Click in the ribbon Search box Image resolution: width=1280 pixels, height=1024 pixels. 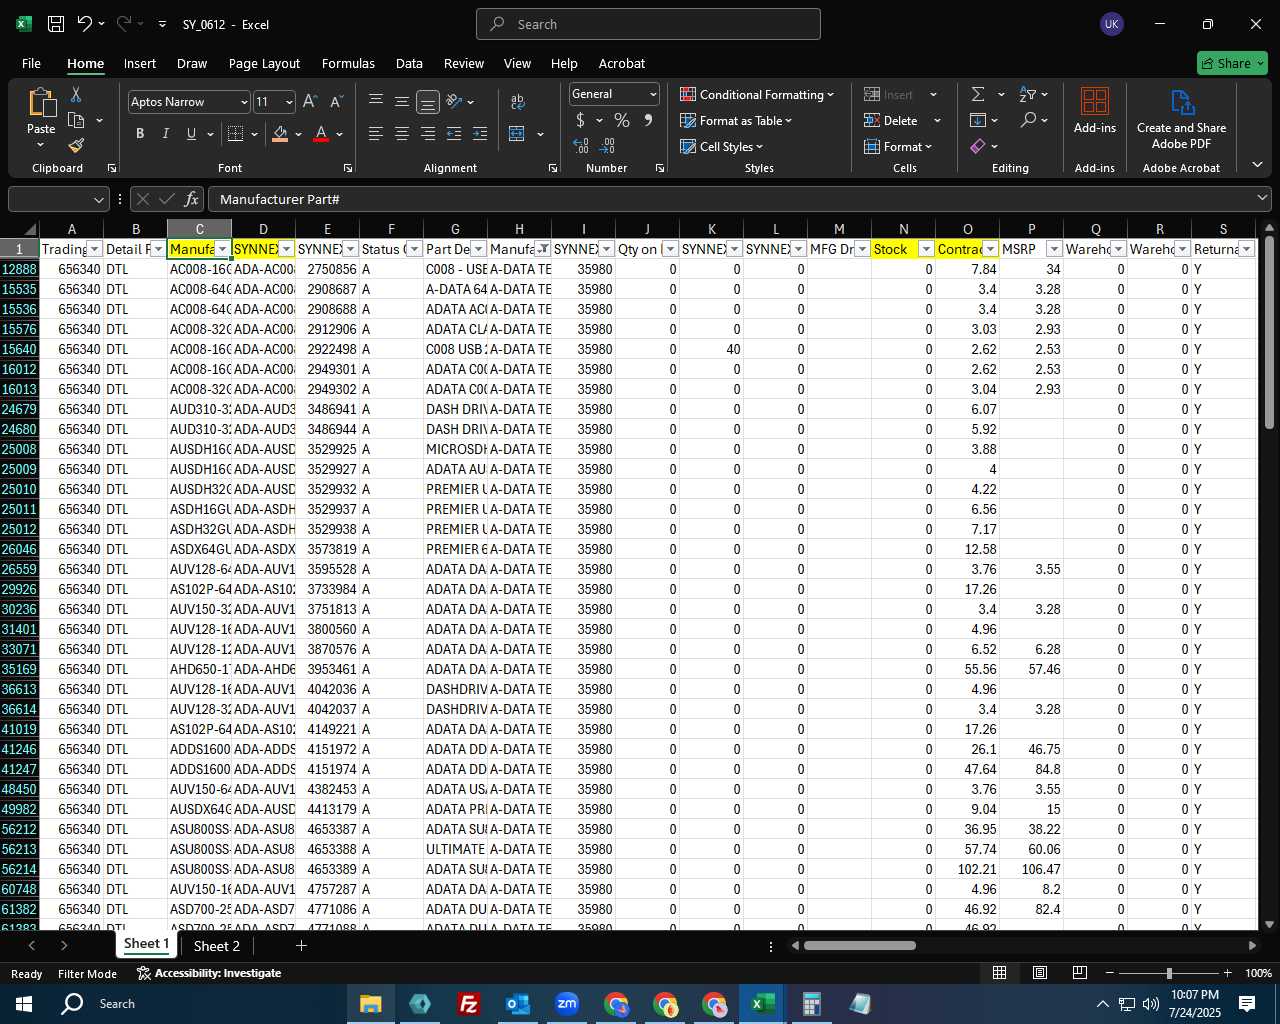point(648,24)
